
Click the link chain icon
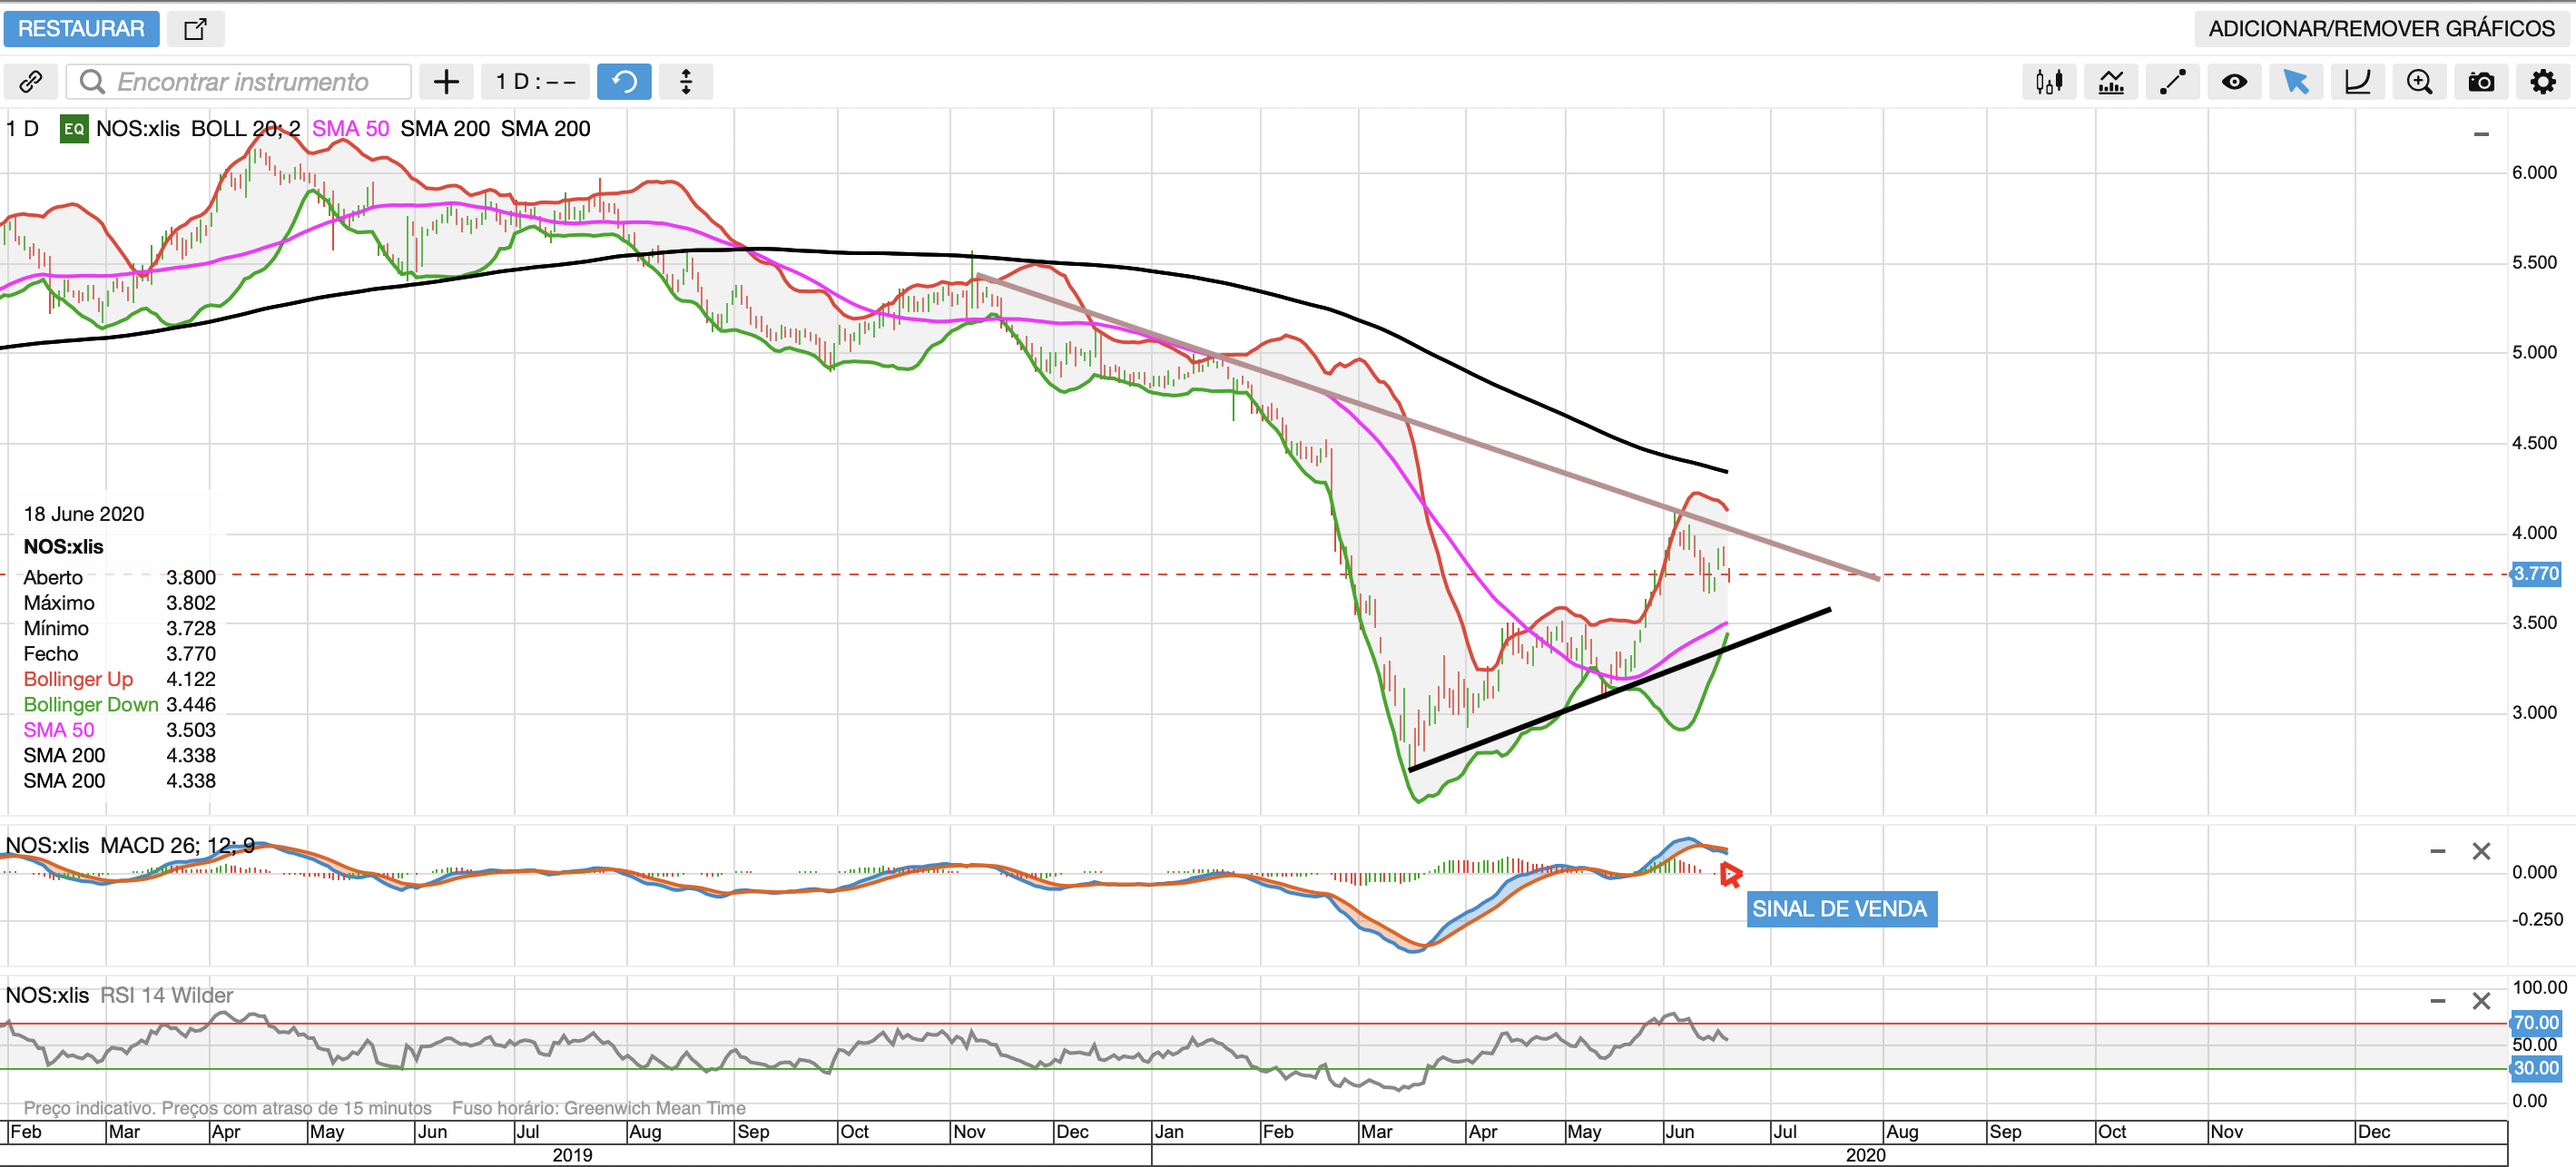pos(31,82)
